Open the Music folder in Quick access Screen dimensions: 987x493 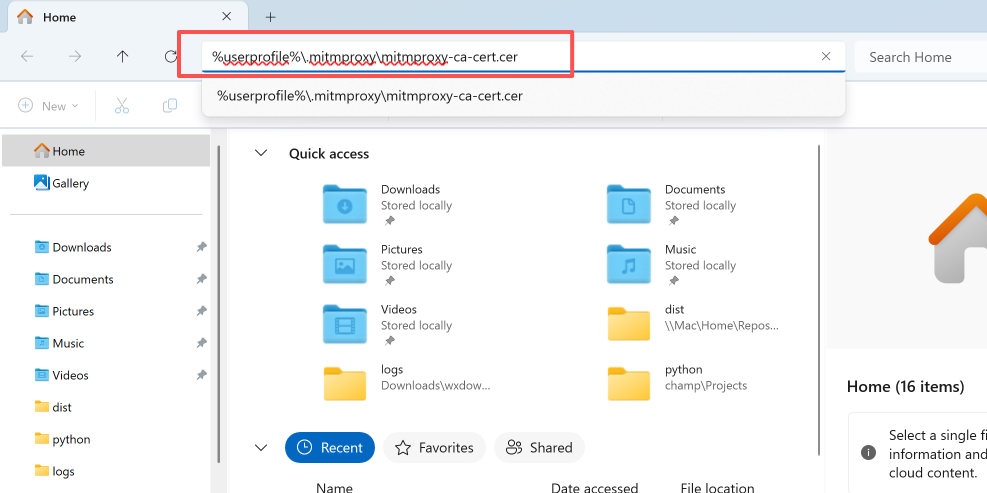tap(629, 264)
